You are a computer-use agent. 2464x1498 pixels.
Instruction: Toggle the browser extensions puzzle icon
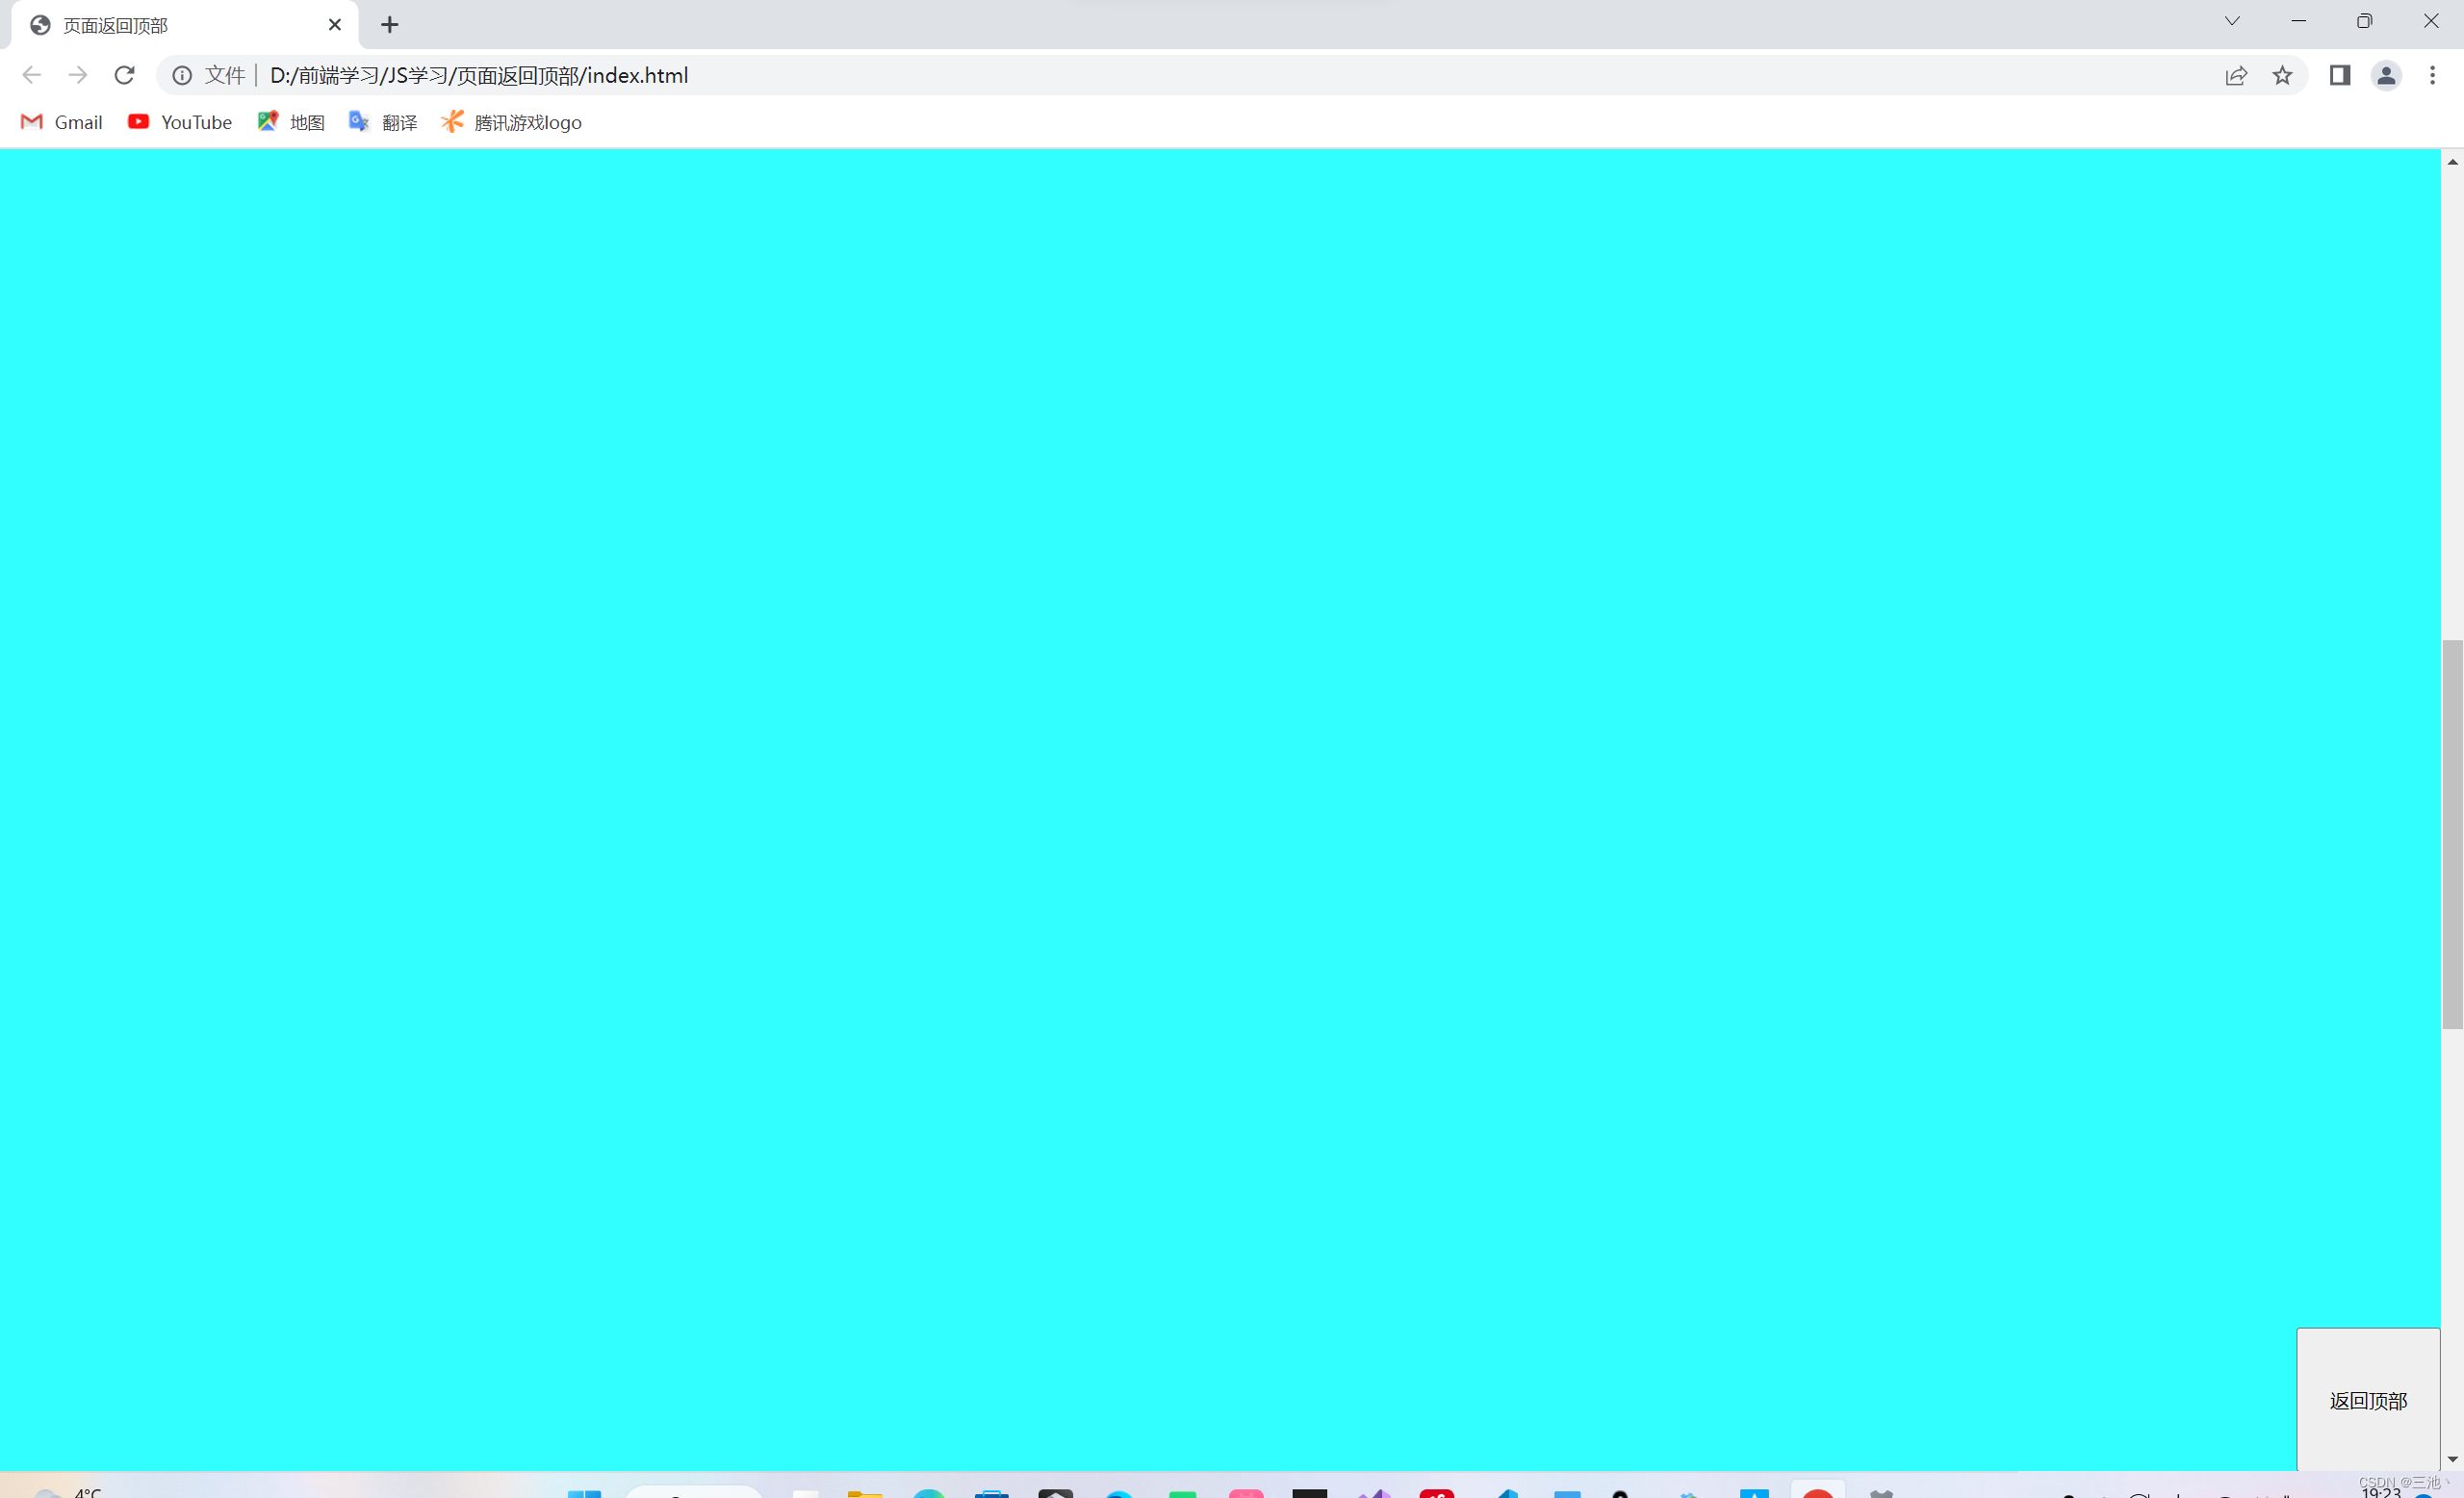click(2341, 76)
